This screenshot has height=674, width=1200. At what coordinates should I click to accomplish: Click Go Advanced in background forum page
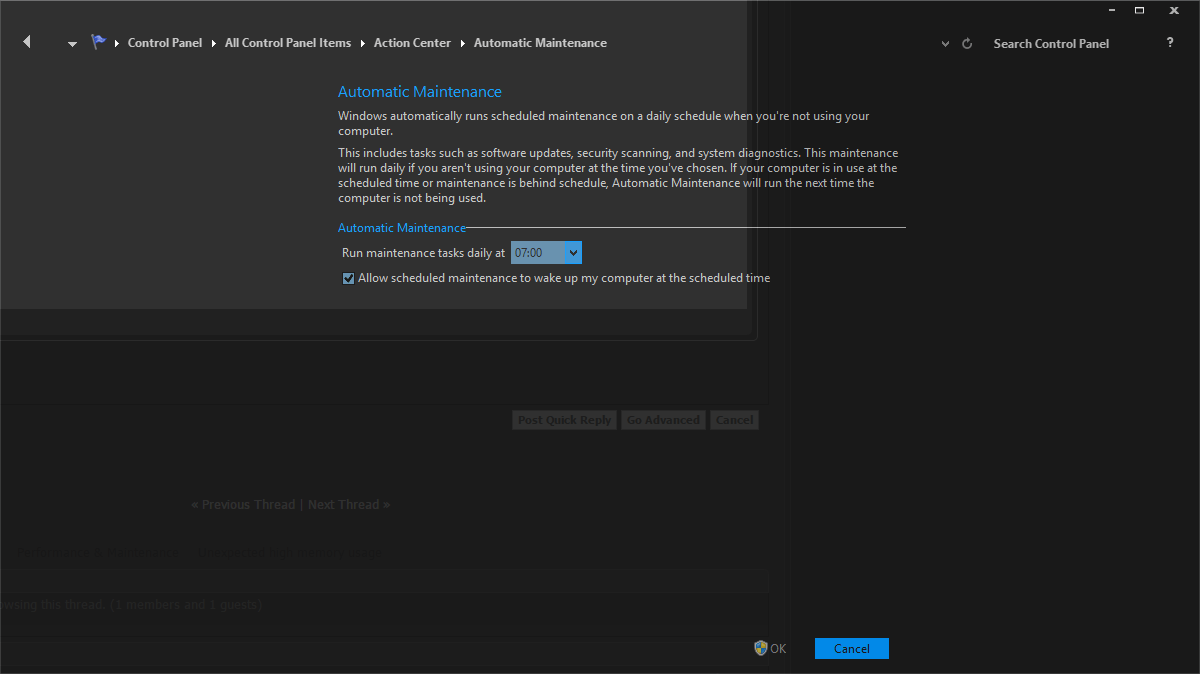point(663,420)
